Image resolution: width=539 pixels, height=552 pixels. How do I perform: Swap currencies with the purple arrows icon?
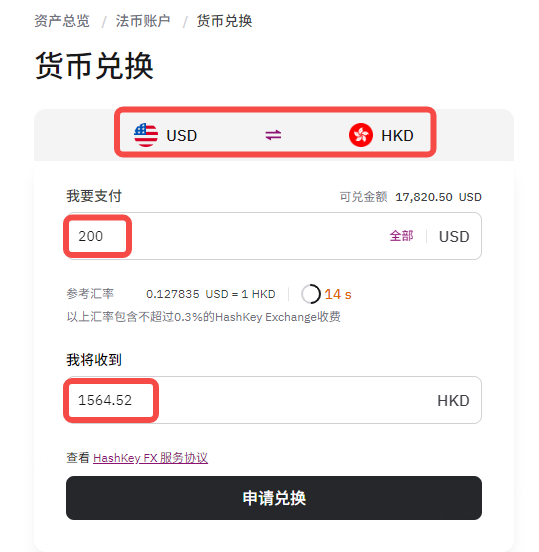tap(273, 135)
